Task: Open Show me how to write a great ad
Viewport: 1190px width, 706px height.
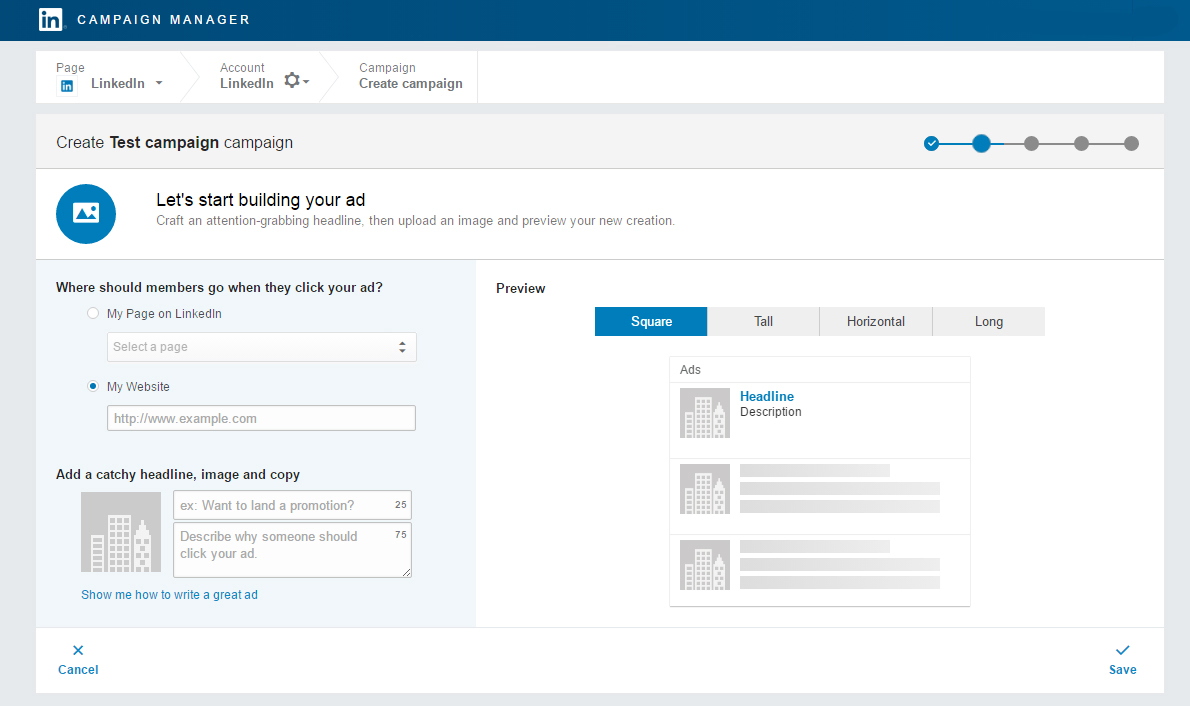Action: [x=169, y=594]
